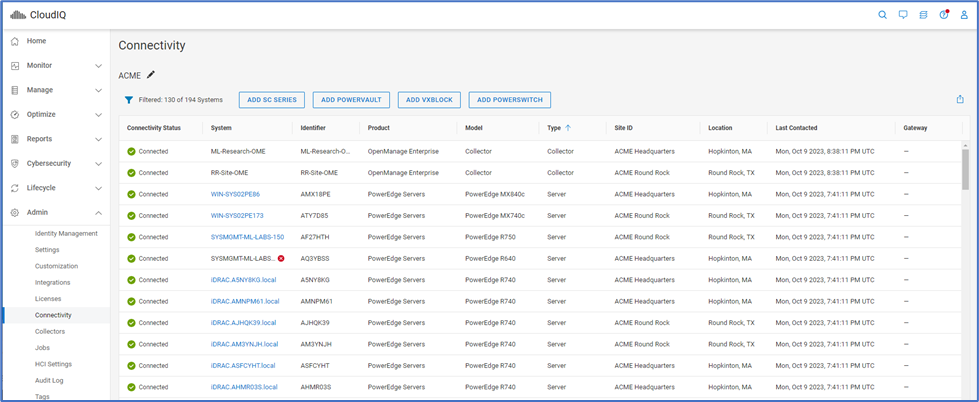This screenshot has height=402, width=979.
Task: Open Licenses under Admin
Action: coord(48,299)
